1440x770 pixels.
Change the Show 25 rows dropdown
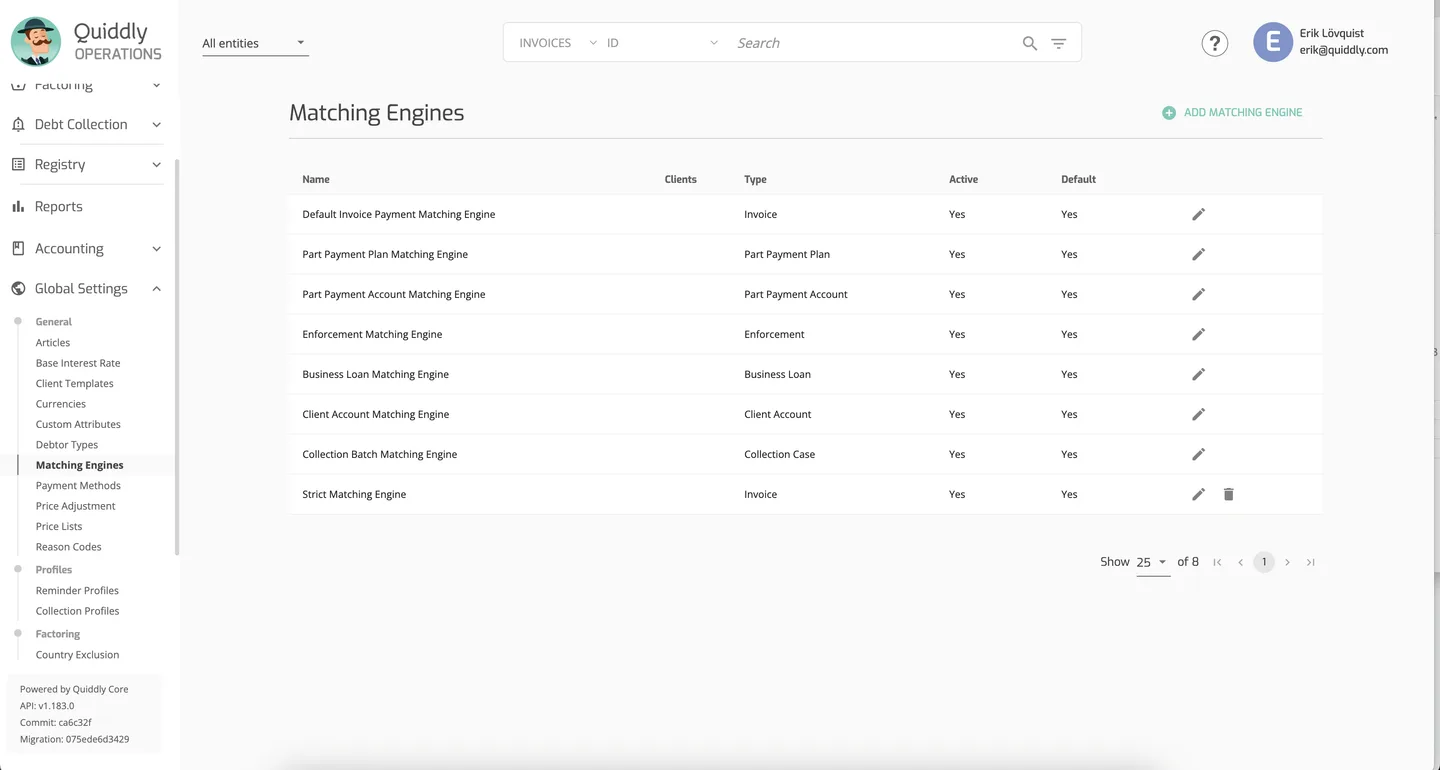coord(1153,562)
